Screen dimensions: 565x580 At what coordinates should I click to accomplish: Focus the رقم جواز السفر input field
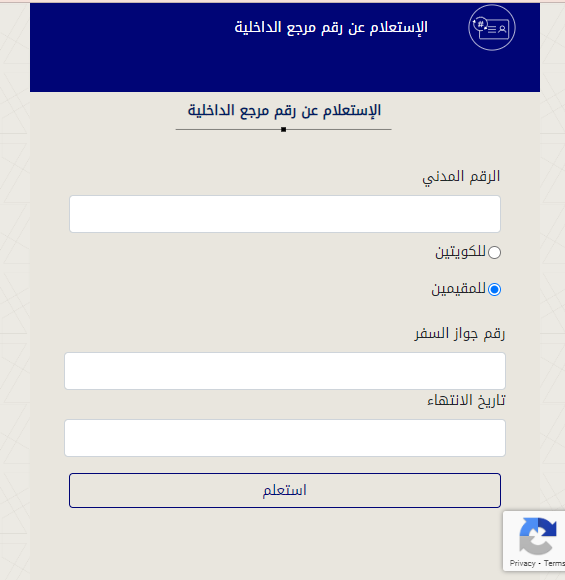point(285,371)
